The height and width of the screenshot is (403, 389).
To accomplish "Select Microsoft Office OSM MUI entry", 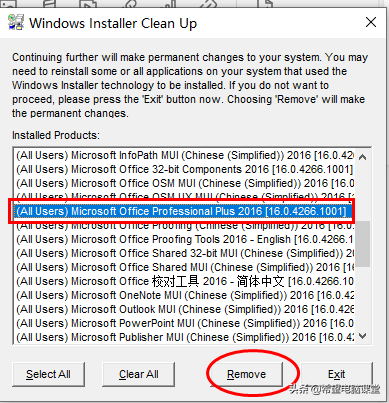I will click(184, 183).
